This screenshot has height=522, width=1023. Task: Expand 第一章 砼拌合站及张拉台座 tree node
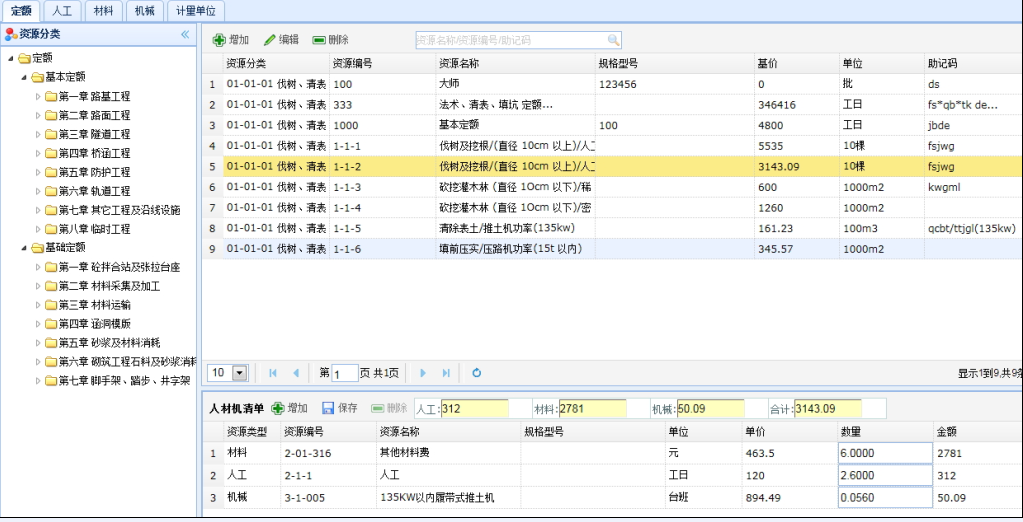coord(38,268)
